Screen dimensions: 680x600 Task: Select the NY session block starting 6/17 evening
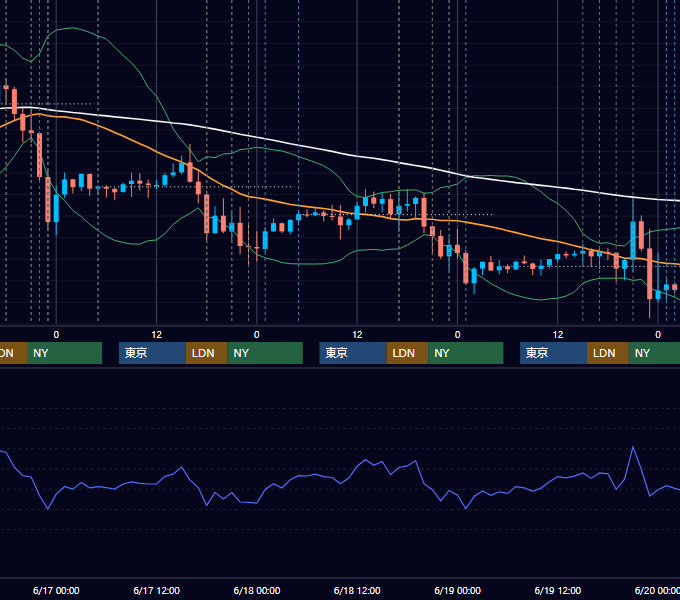pyautogui.click(x=265, y=353)
